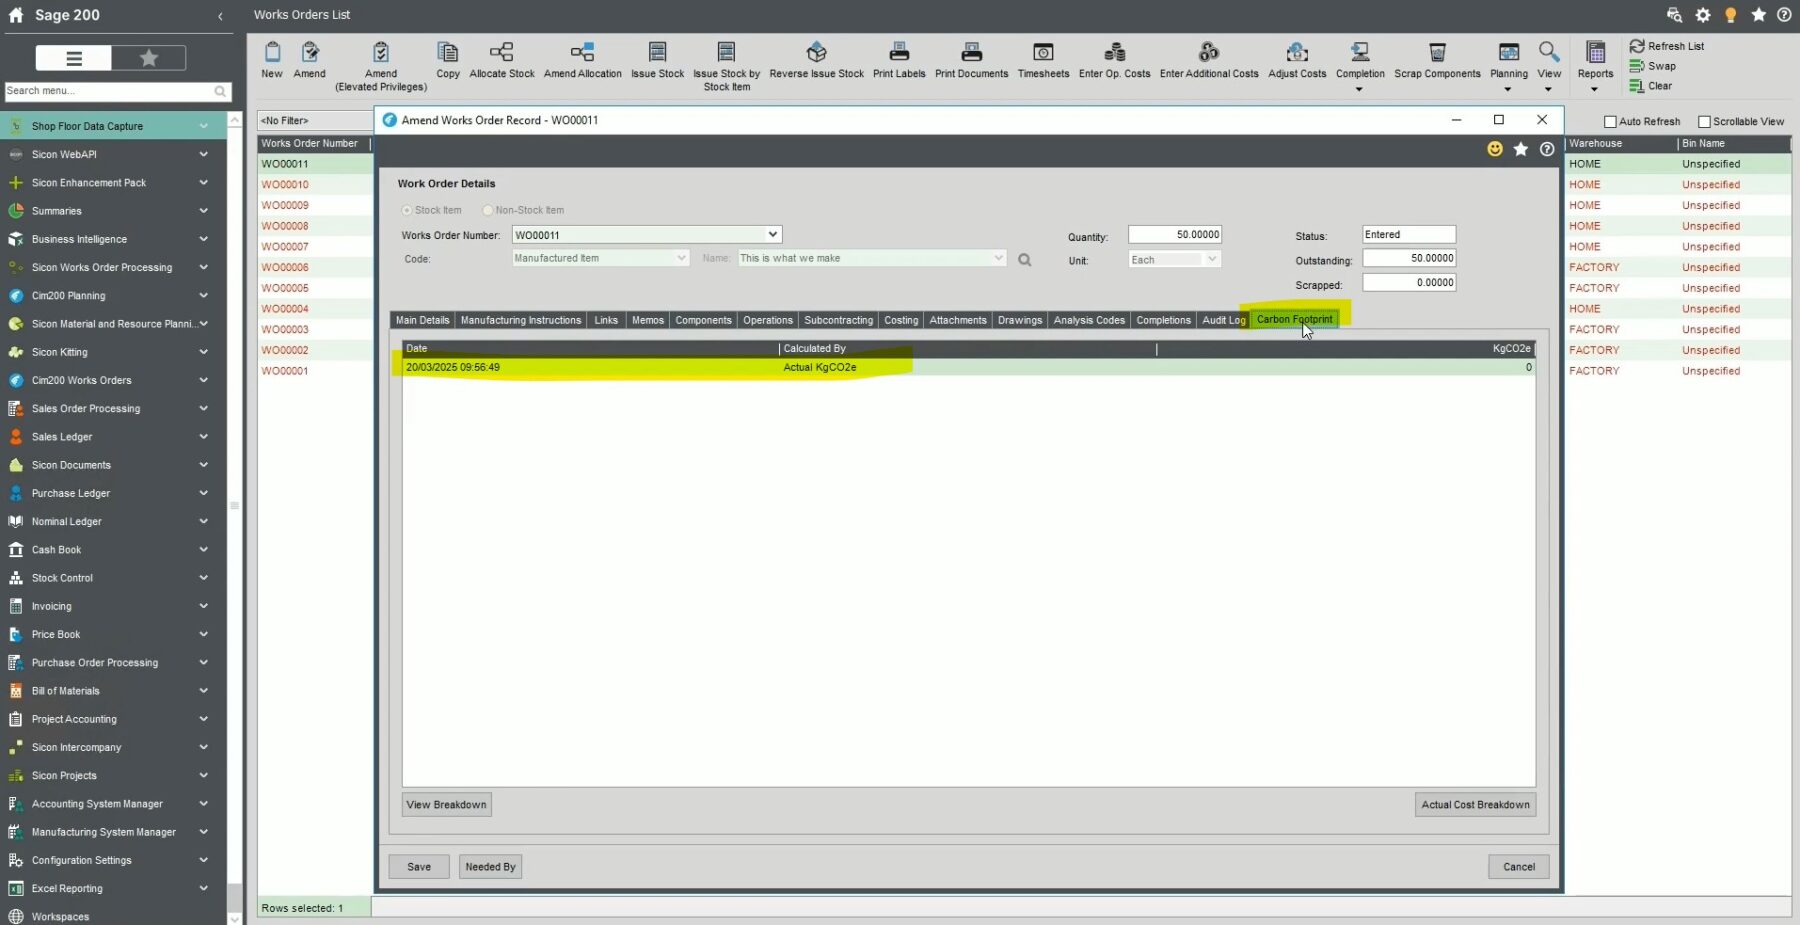Click the magnifier next to item Name field
The height and width of the screenshot is (925, 1800).
tap(1024, 260)
